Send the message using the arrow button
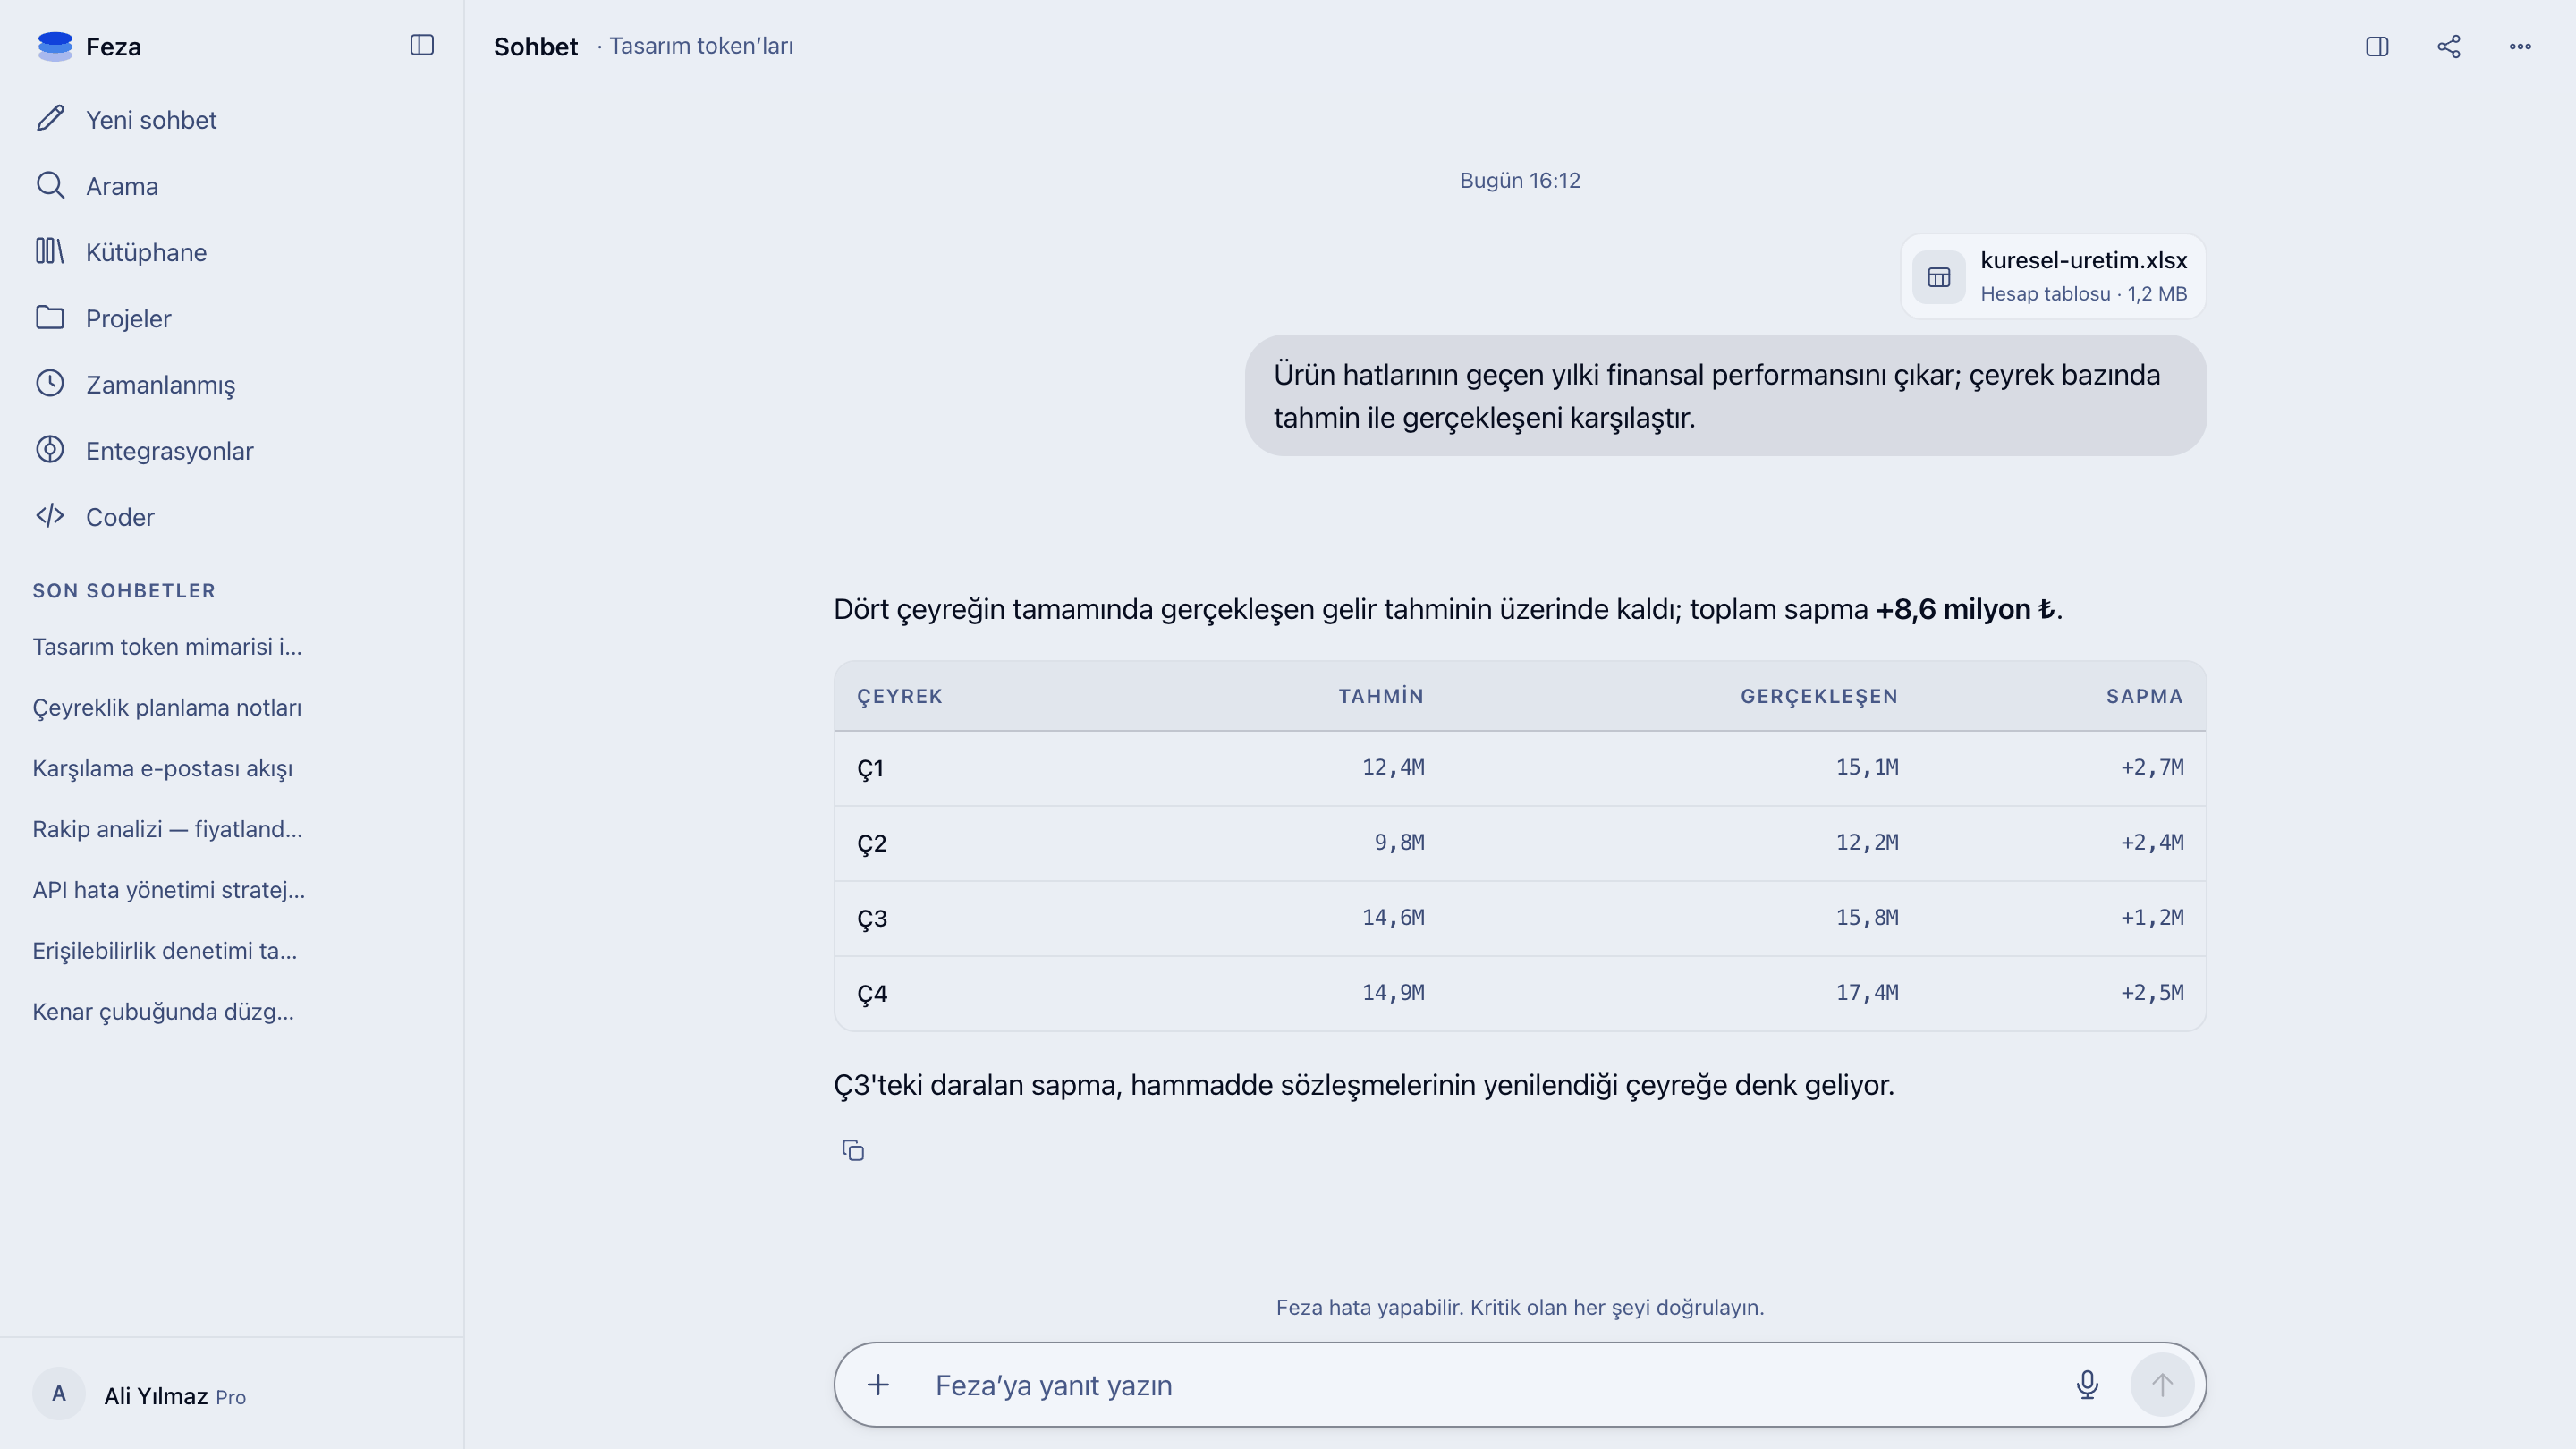This screenshot has width=2576, height=1449. tap(2162, 1384)
